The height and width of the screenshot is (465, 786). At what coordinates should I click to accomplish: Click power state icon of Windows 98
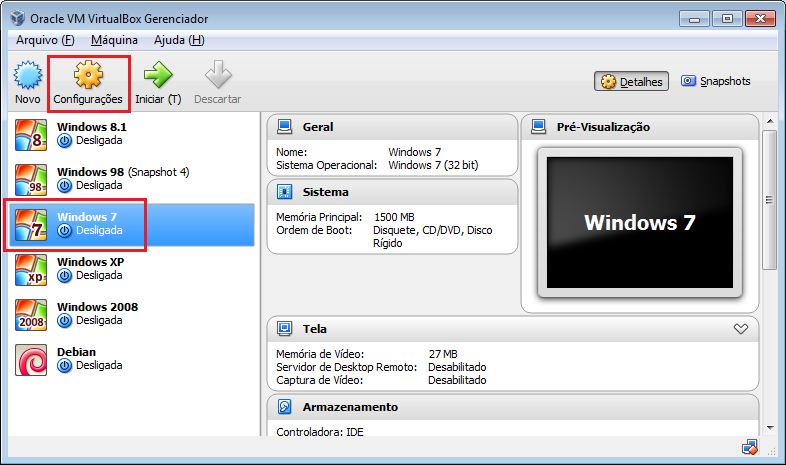(x=65, y=186)
